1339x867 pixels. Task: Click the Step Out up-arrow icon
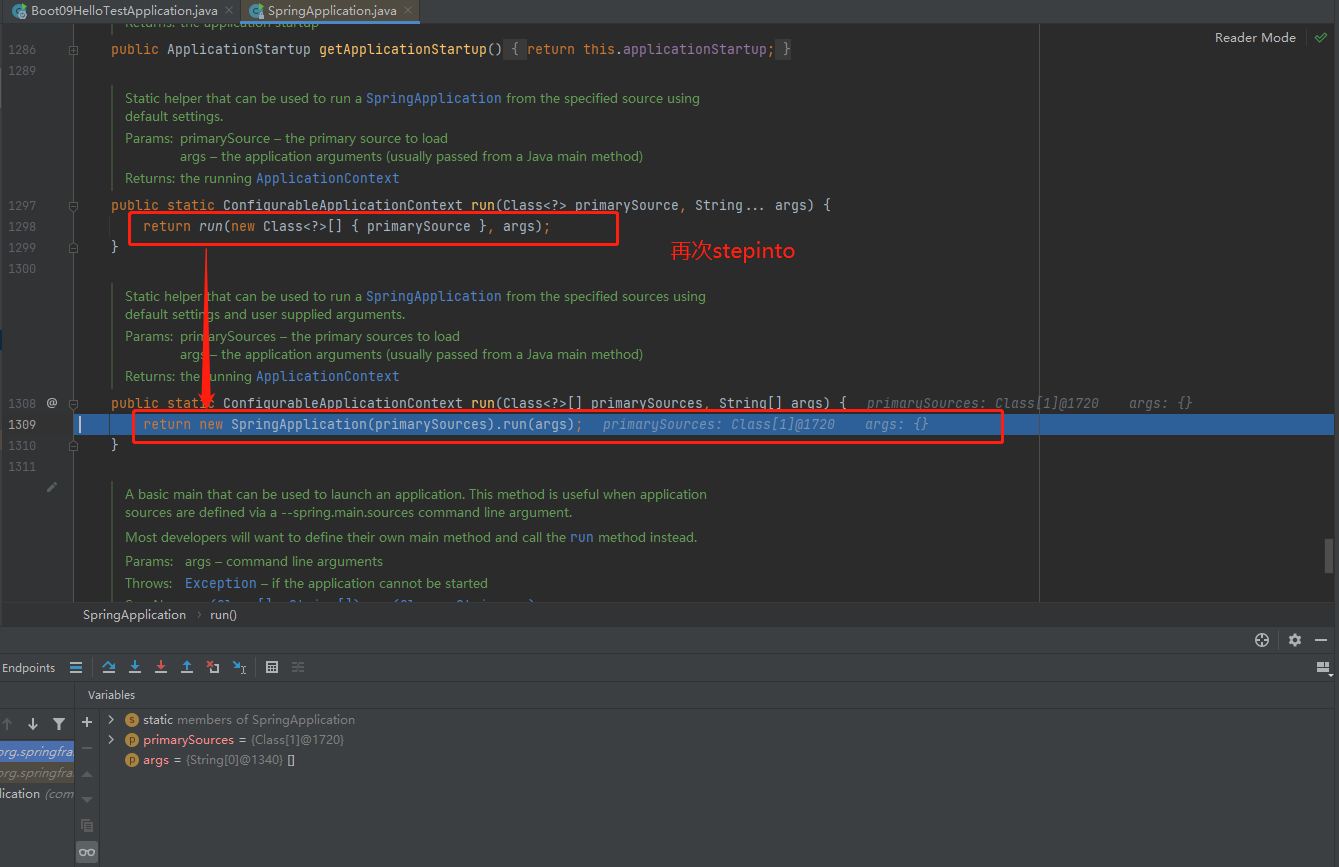(187, 667)
